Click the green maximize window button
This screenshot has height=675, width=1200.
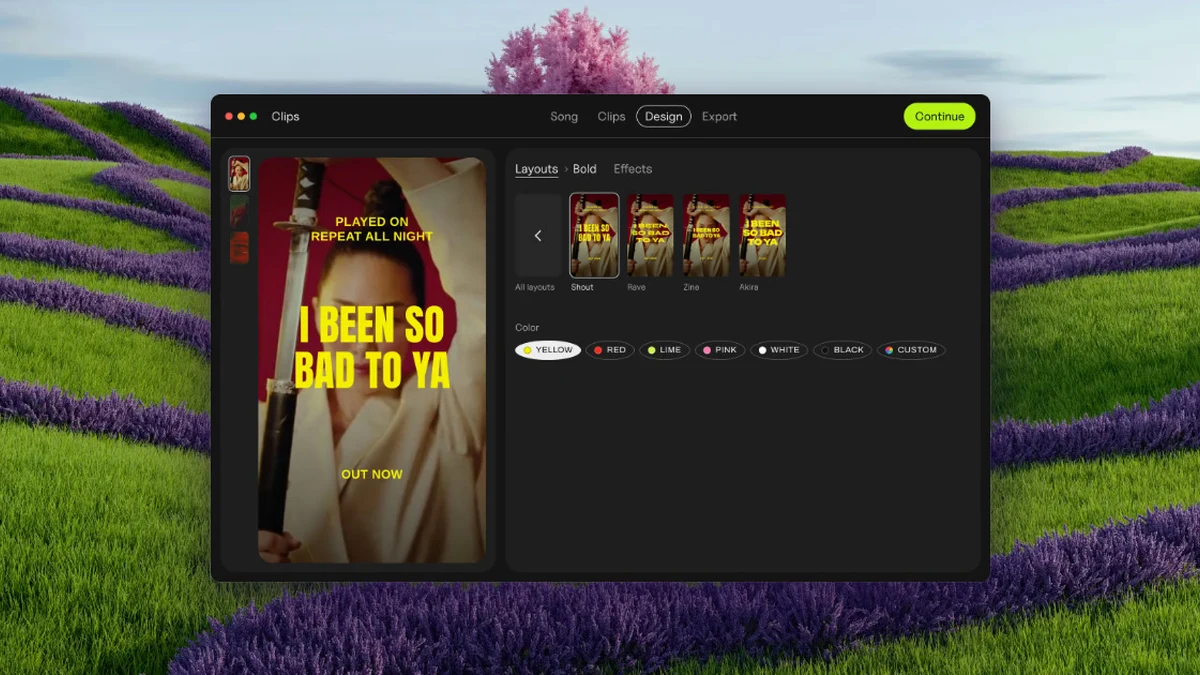pyautogui.click(x=253, y=117)
